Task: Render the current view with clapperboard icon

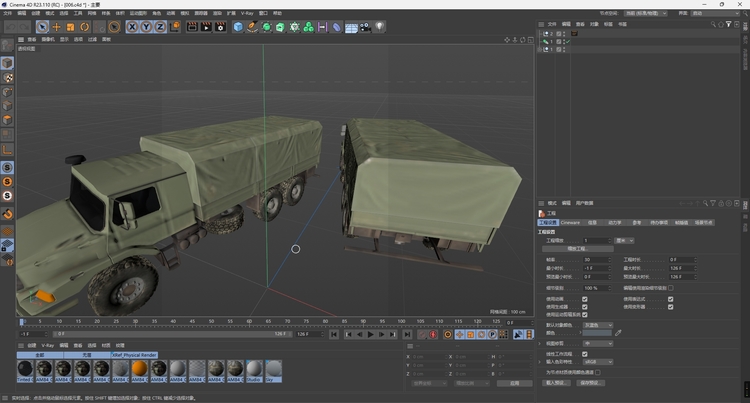Action: (192, 27)
